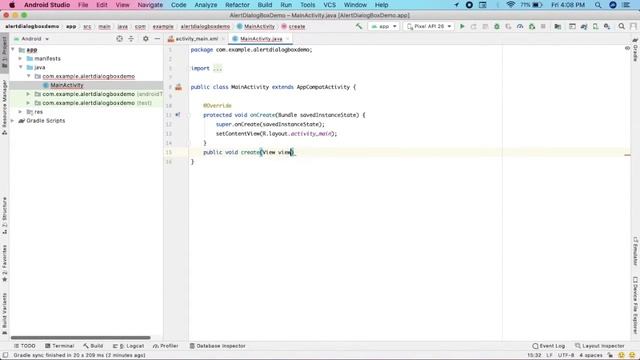Click the override gutter icon beside onCreate
The image size is (640, 360).
(178, 115)
